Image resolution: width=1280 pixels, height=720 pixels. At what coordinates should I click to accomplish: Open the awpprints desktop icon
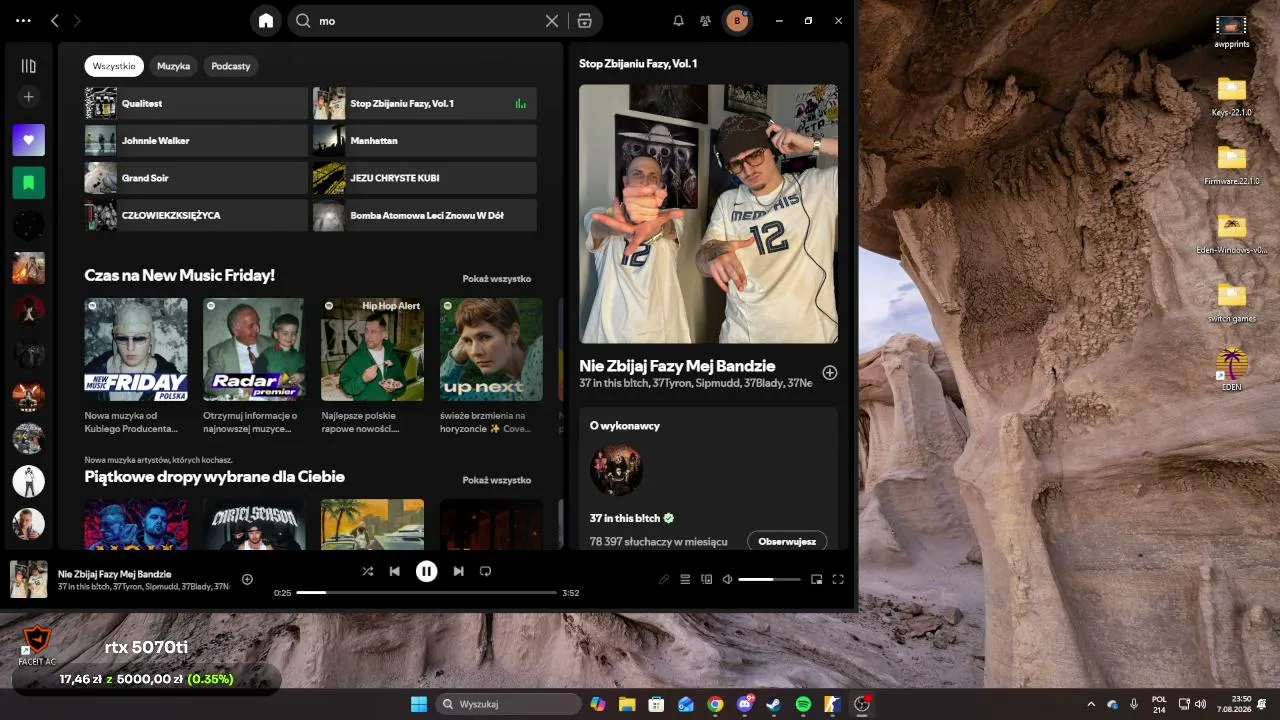[x=1232, y=31]
